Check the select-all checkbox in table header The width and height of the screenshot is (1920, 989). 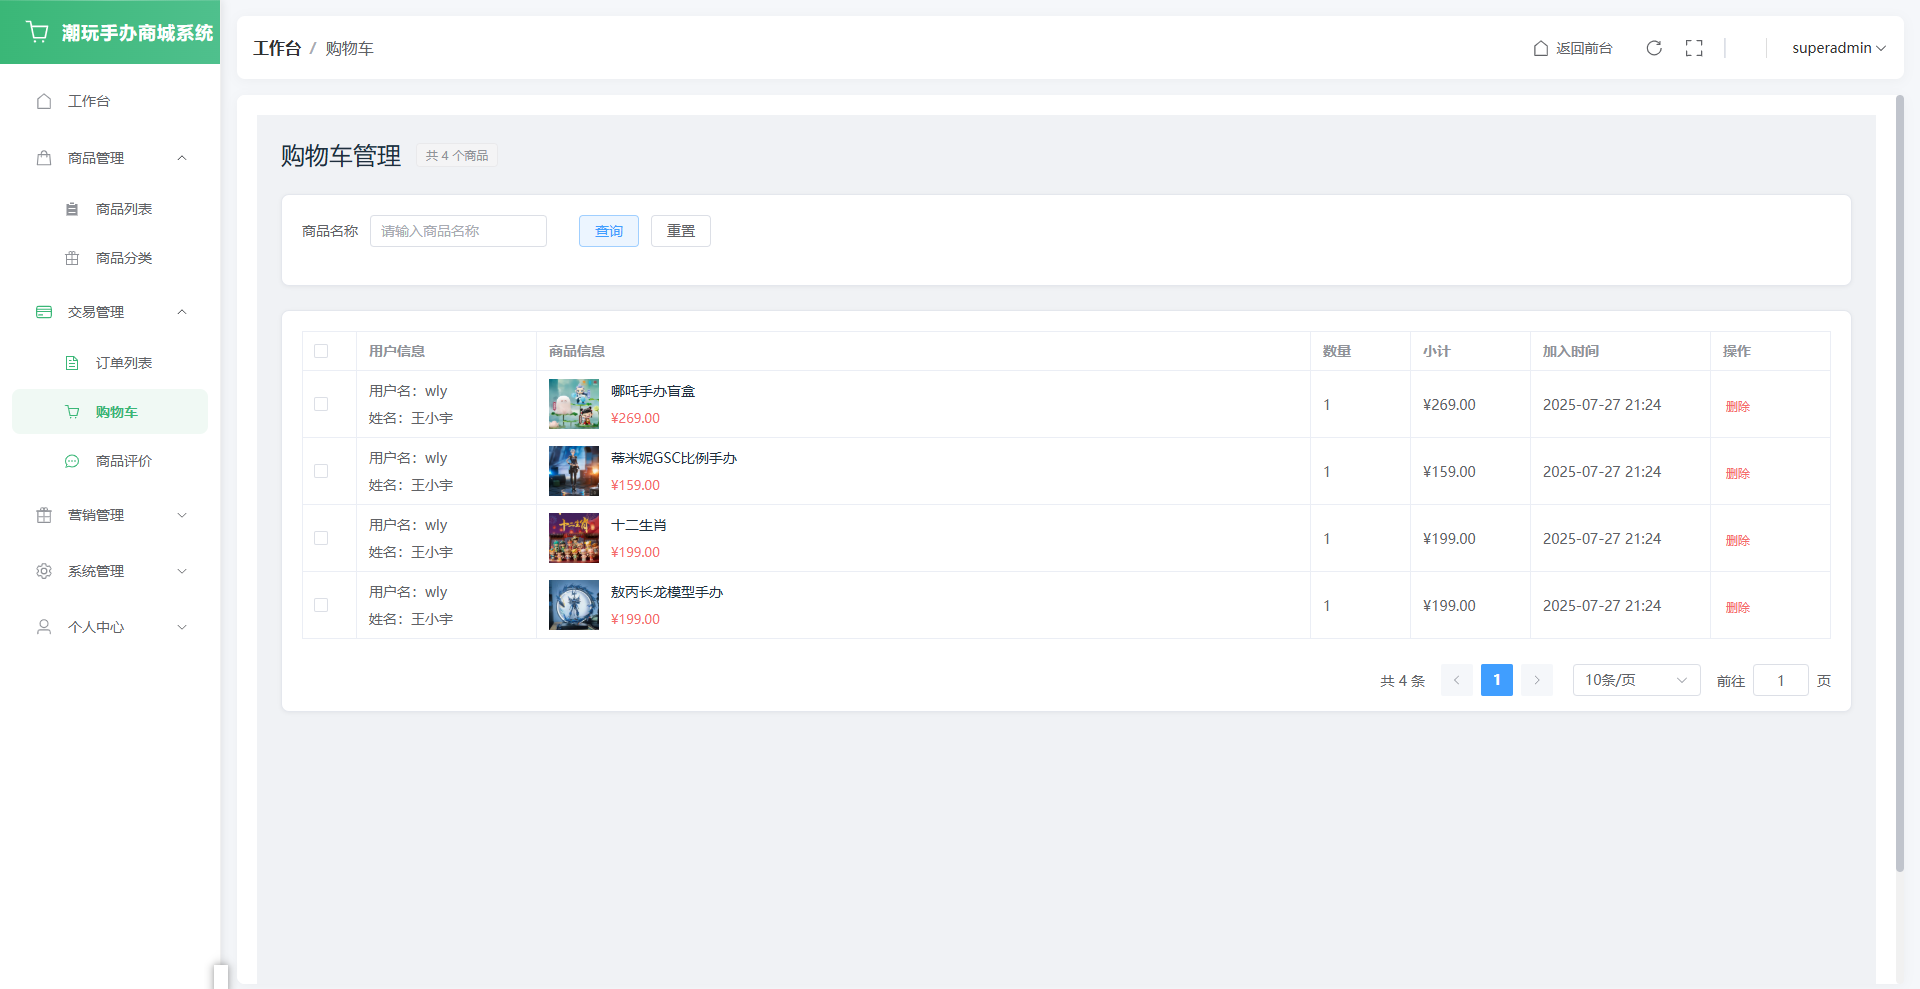click(x=321, y=351)
